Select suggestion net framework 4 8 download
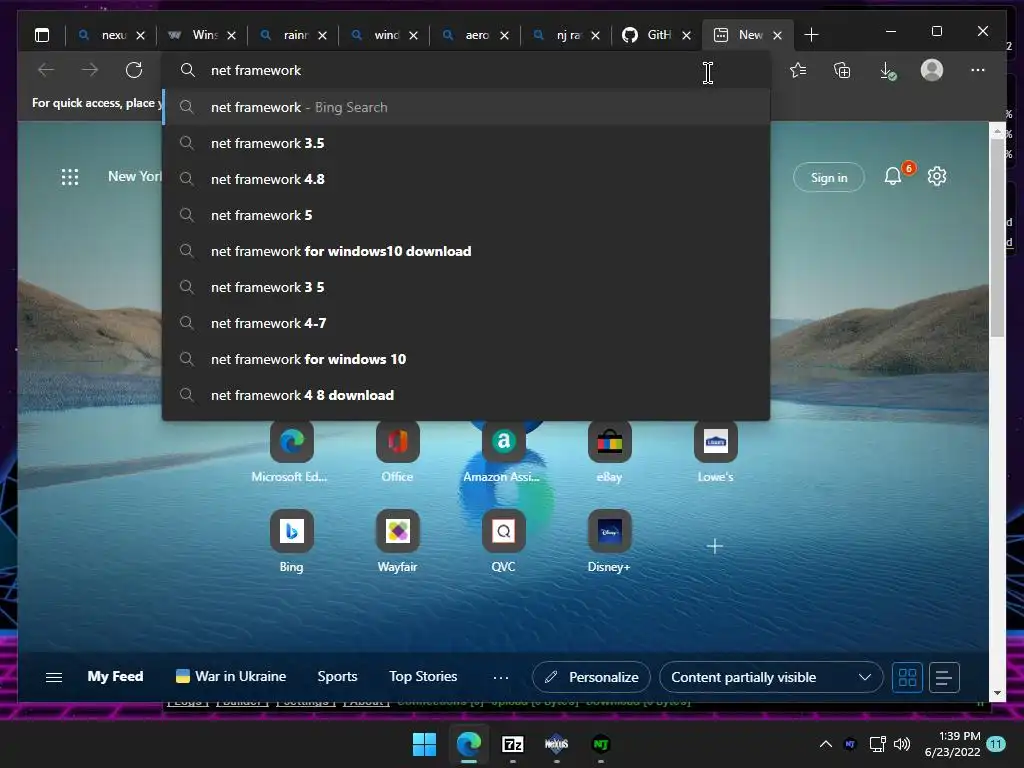The width and height of the screenshot is (1024, 768). tap(466, 395)
